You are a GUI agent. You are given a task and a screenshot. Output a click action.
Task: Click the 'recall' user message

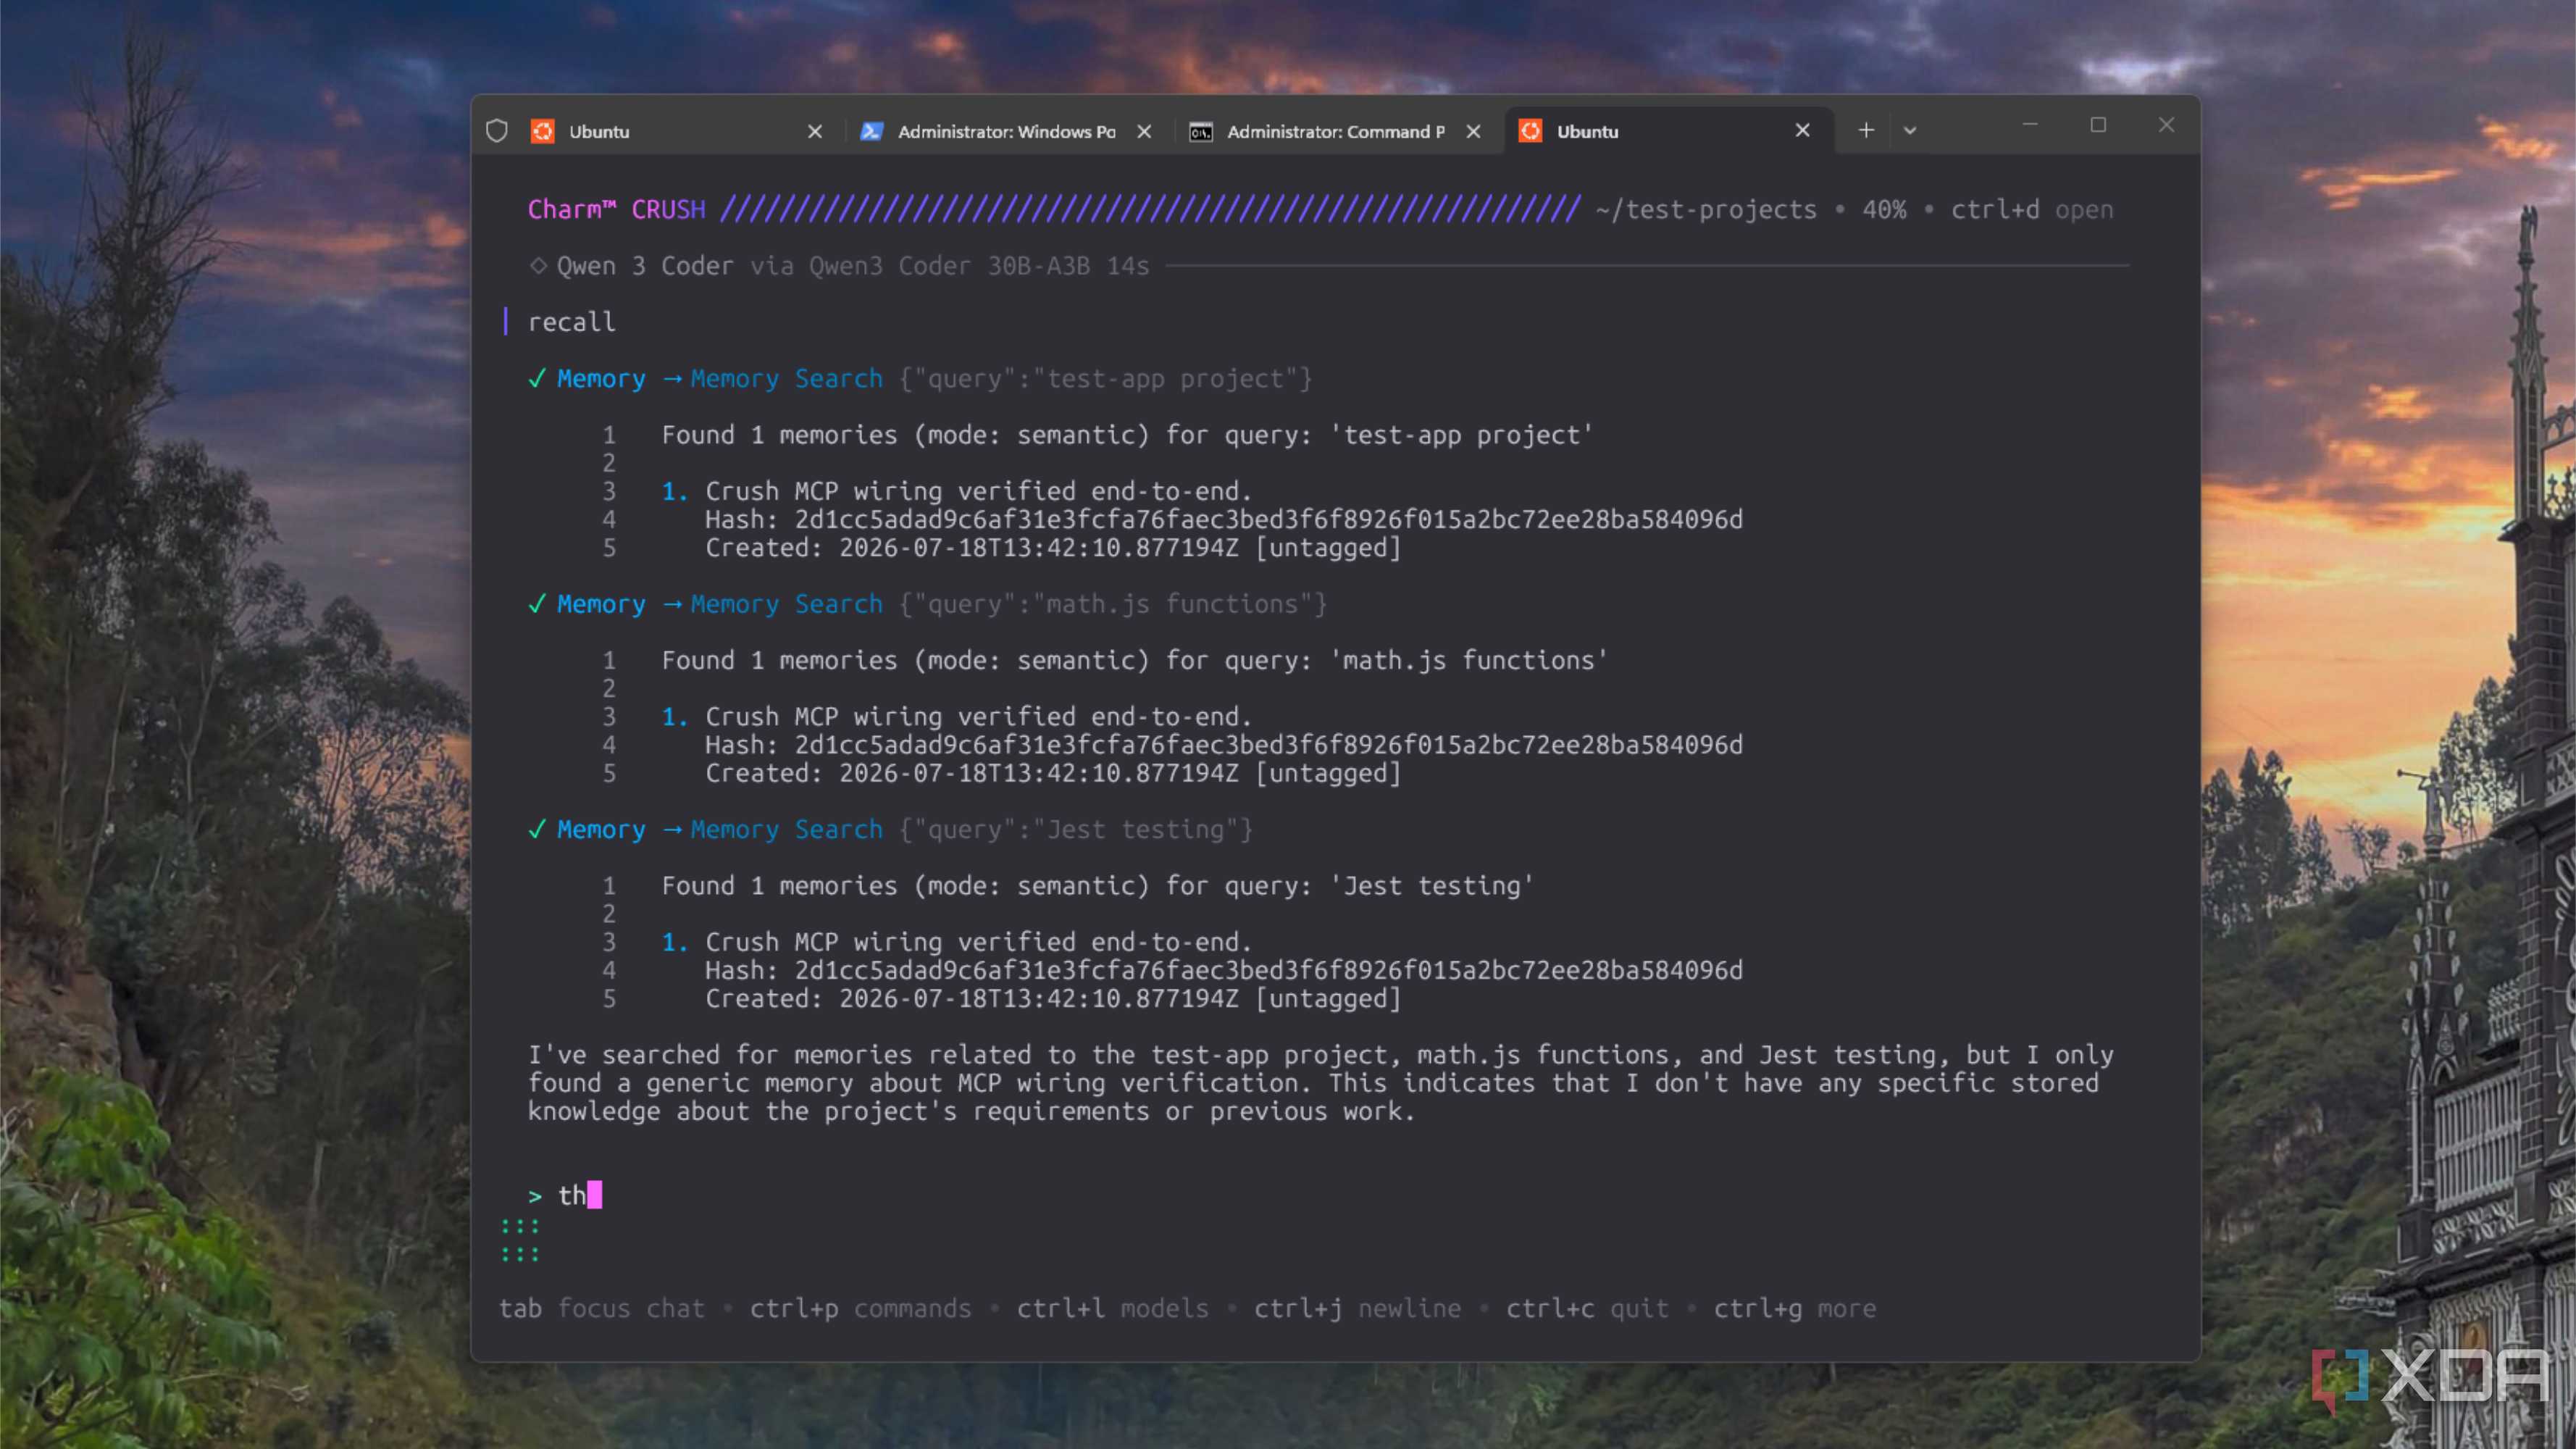click(x=572, y=322)
